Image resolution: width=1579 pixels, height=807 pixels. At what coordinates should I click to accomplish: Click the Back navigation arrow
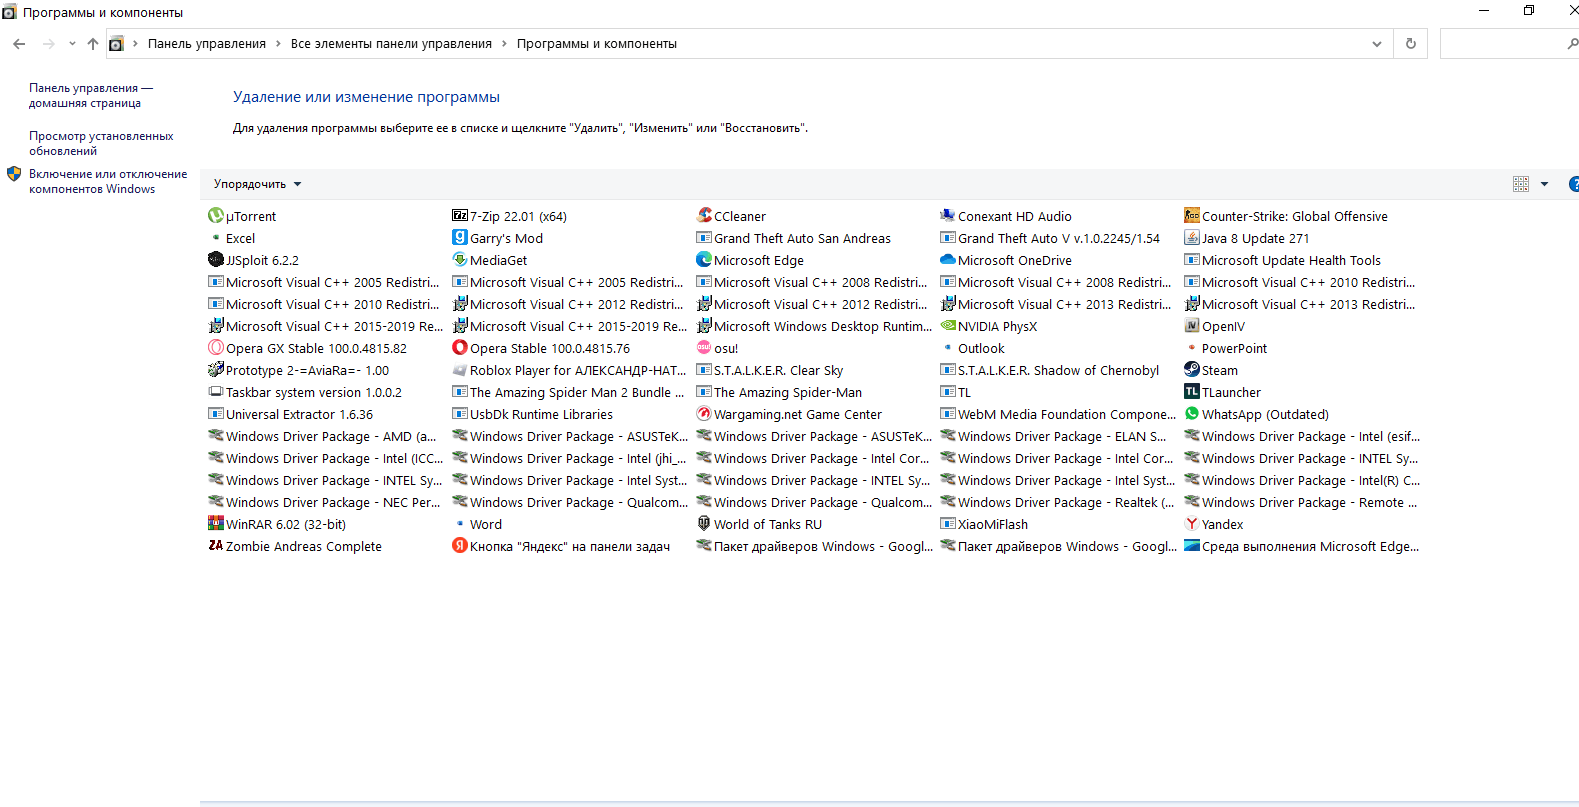(x=19, y=44)
